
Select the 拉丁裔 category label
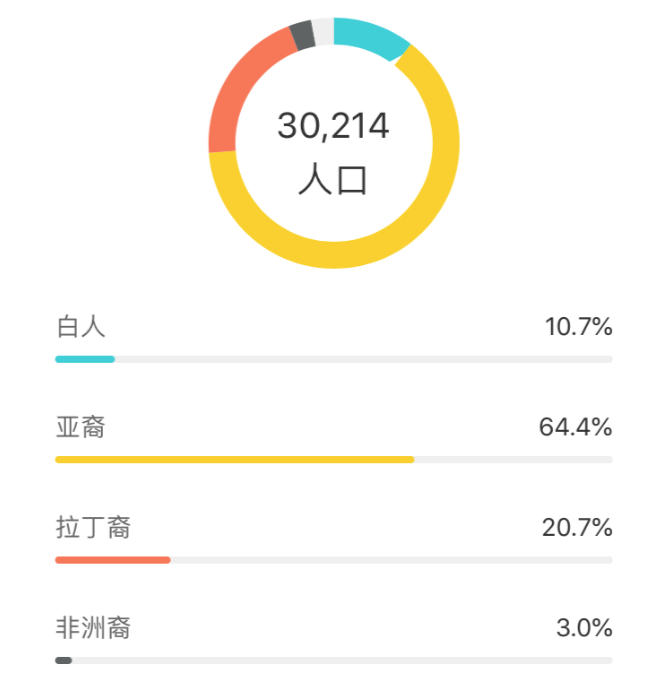(93, 527)
